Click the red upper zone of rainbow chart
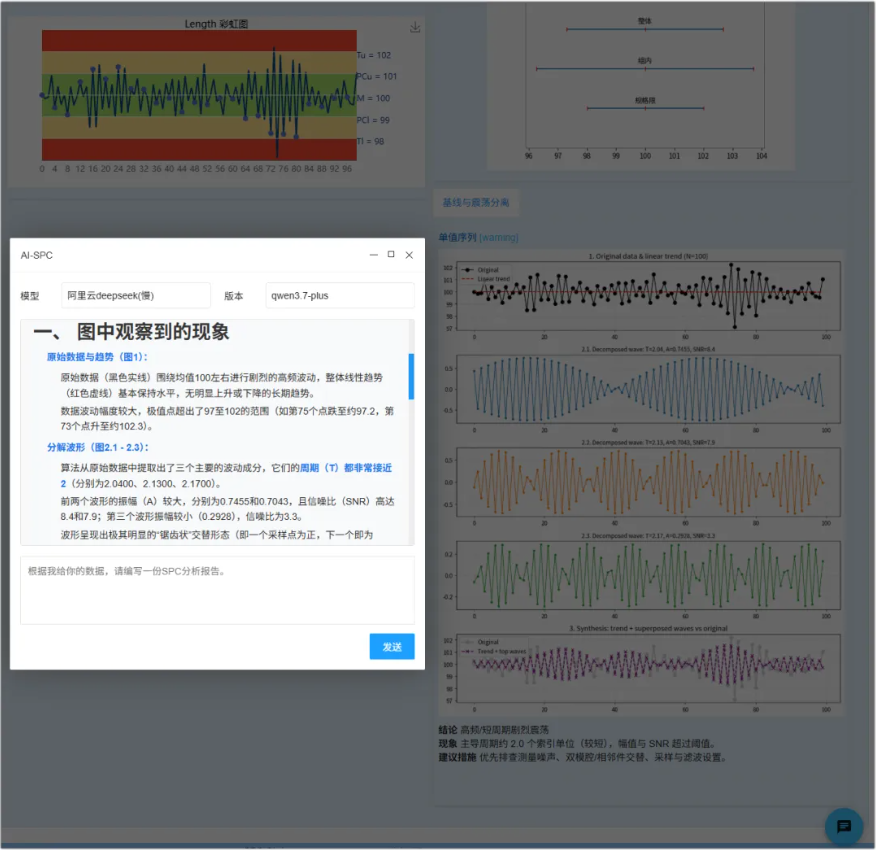 199,41
